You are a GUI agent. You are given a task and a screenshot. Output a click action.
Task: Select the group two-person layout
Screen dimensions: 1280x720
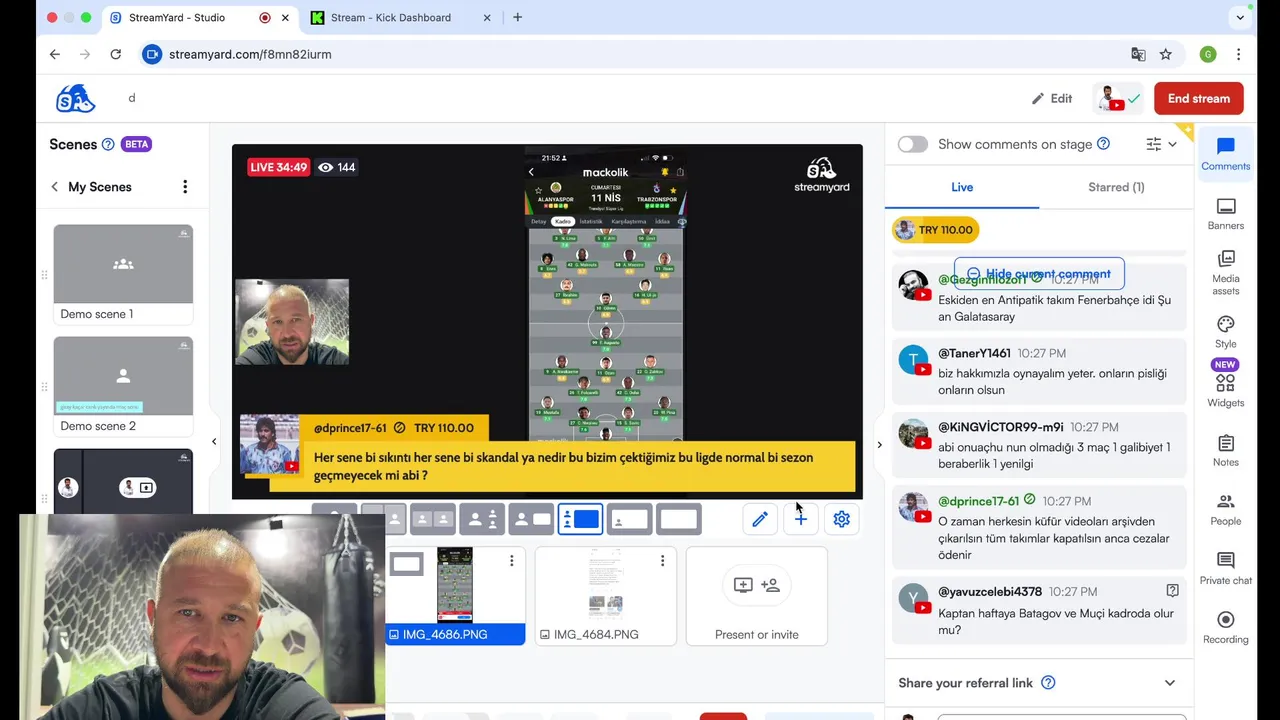(434, 519)
